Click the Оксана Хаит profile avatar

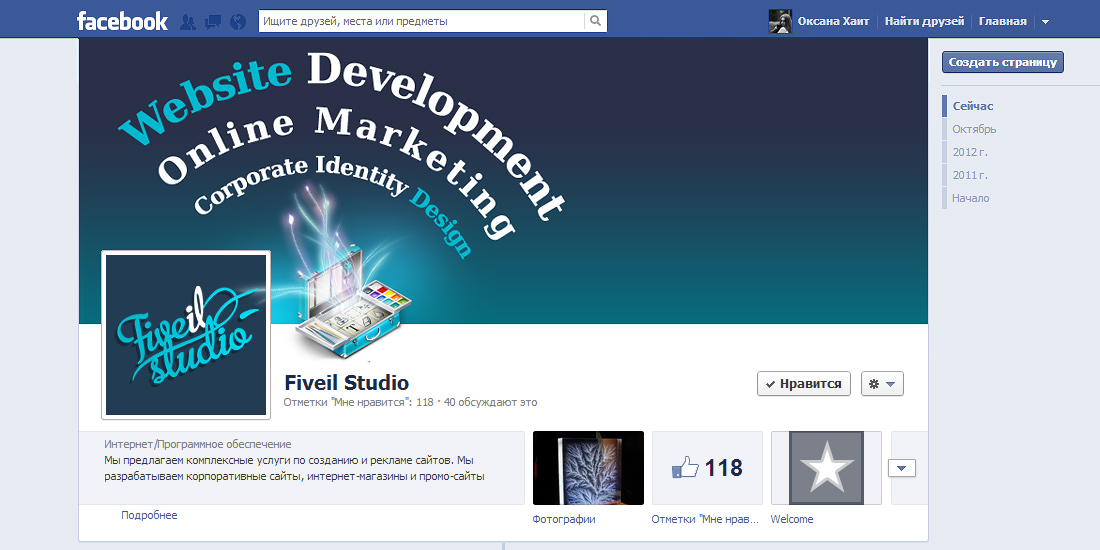tap(780, 21)
